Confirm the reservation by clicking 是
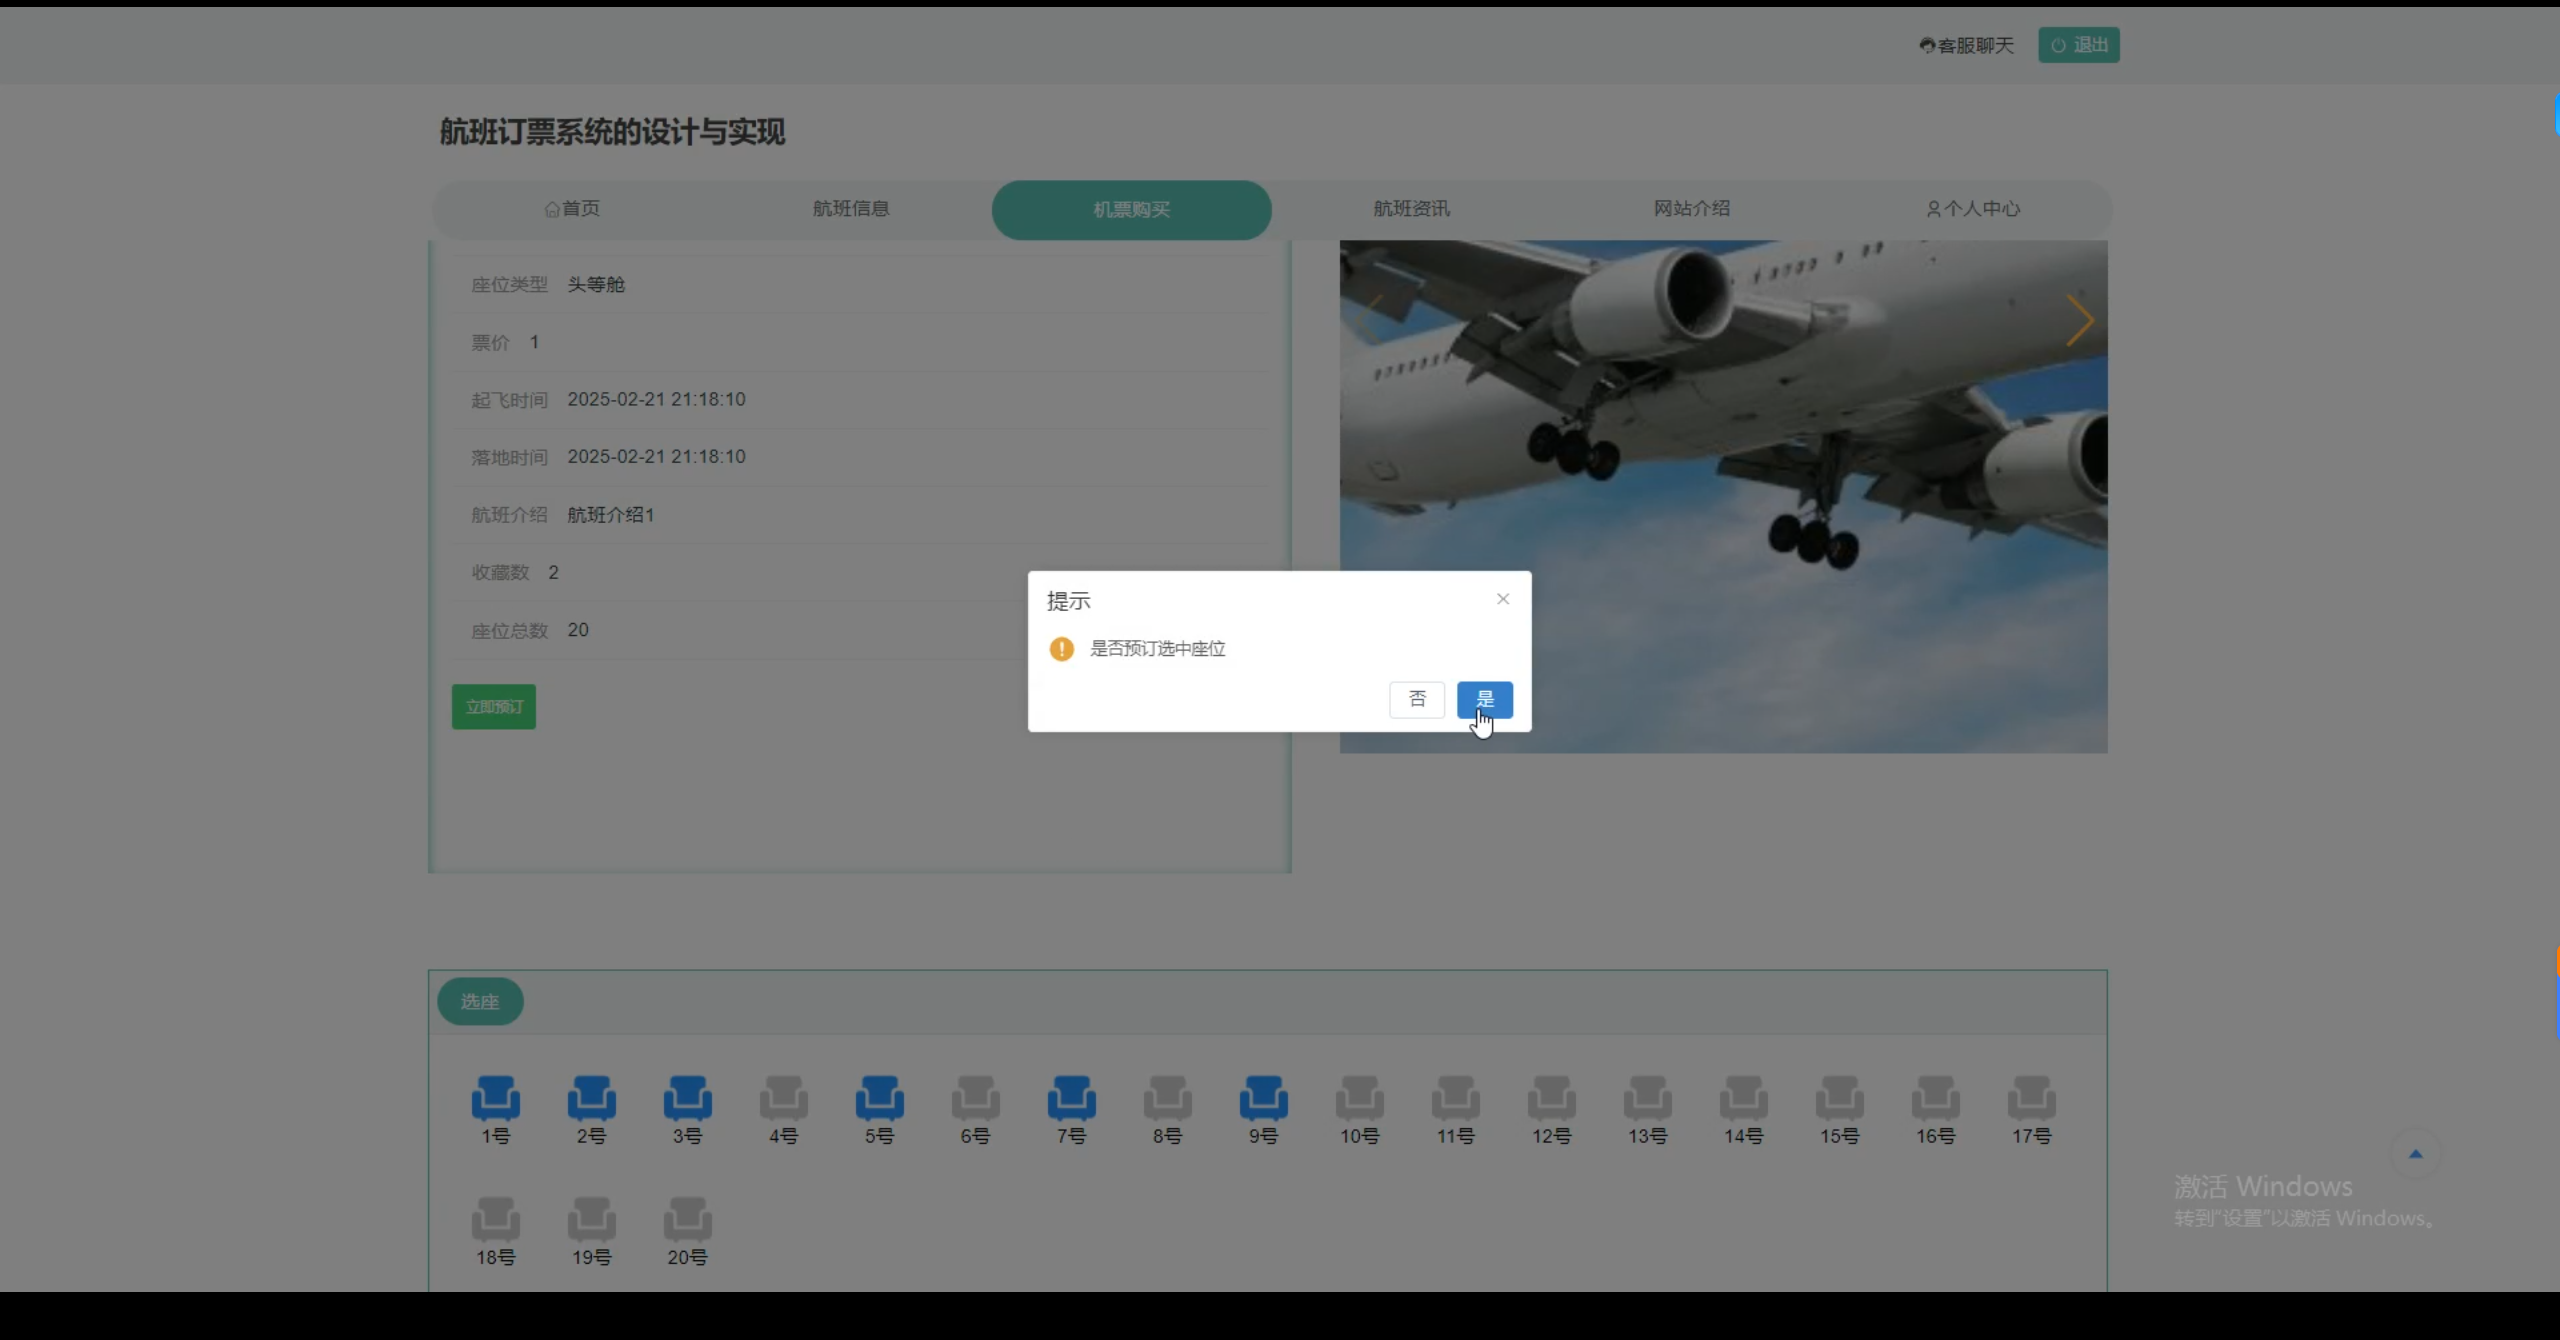This screenshot has width=2560, height=1340. 1484,699
